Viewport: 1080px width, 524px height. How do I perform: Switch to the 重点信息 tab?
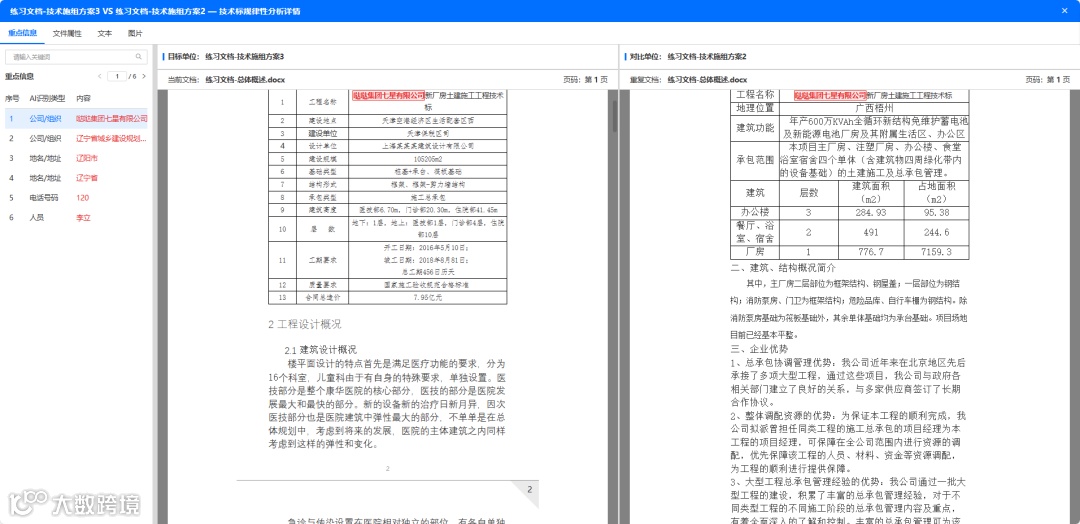23,33
